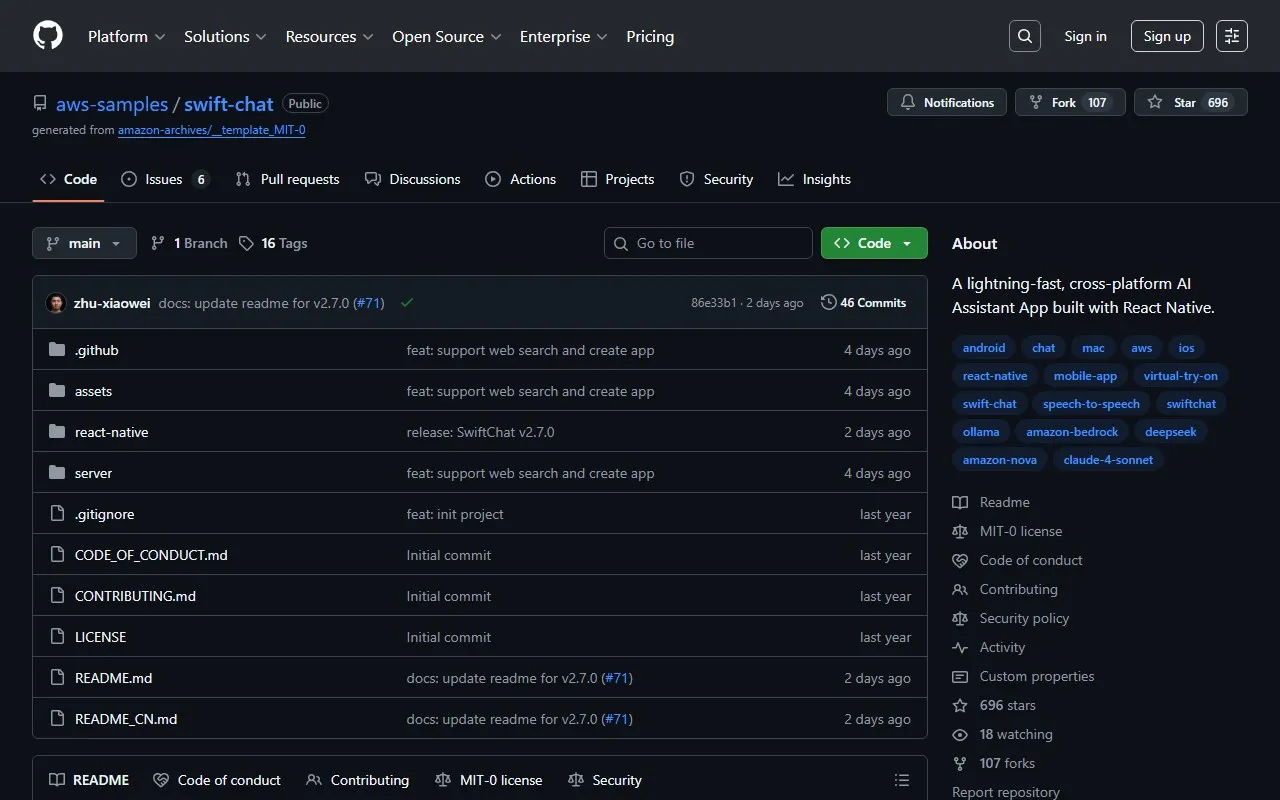Select the amazon-bedrock topic tag
This screenshot has height=800, width=1280.
[1072, 432]
